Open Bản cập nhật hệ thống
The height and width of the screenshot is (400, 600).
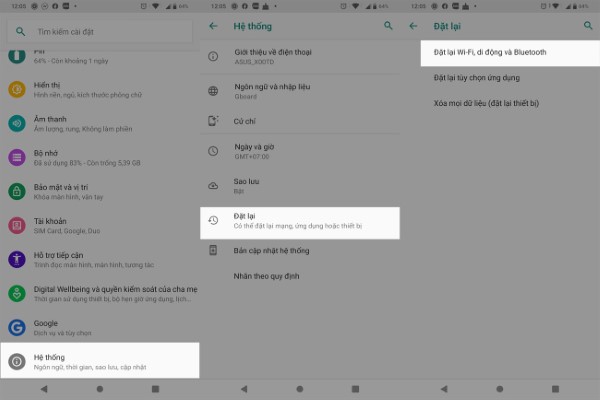tap(272, 250)
